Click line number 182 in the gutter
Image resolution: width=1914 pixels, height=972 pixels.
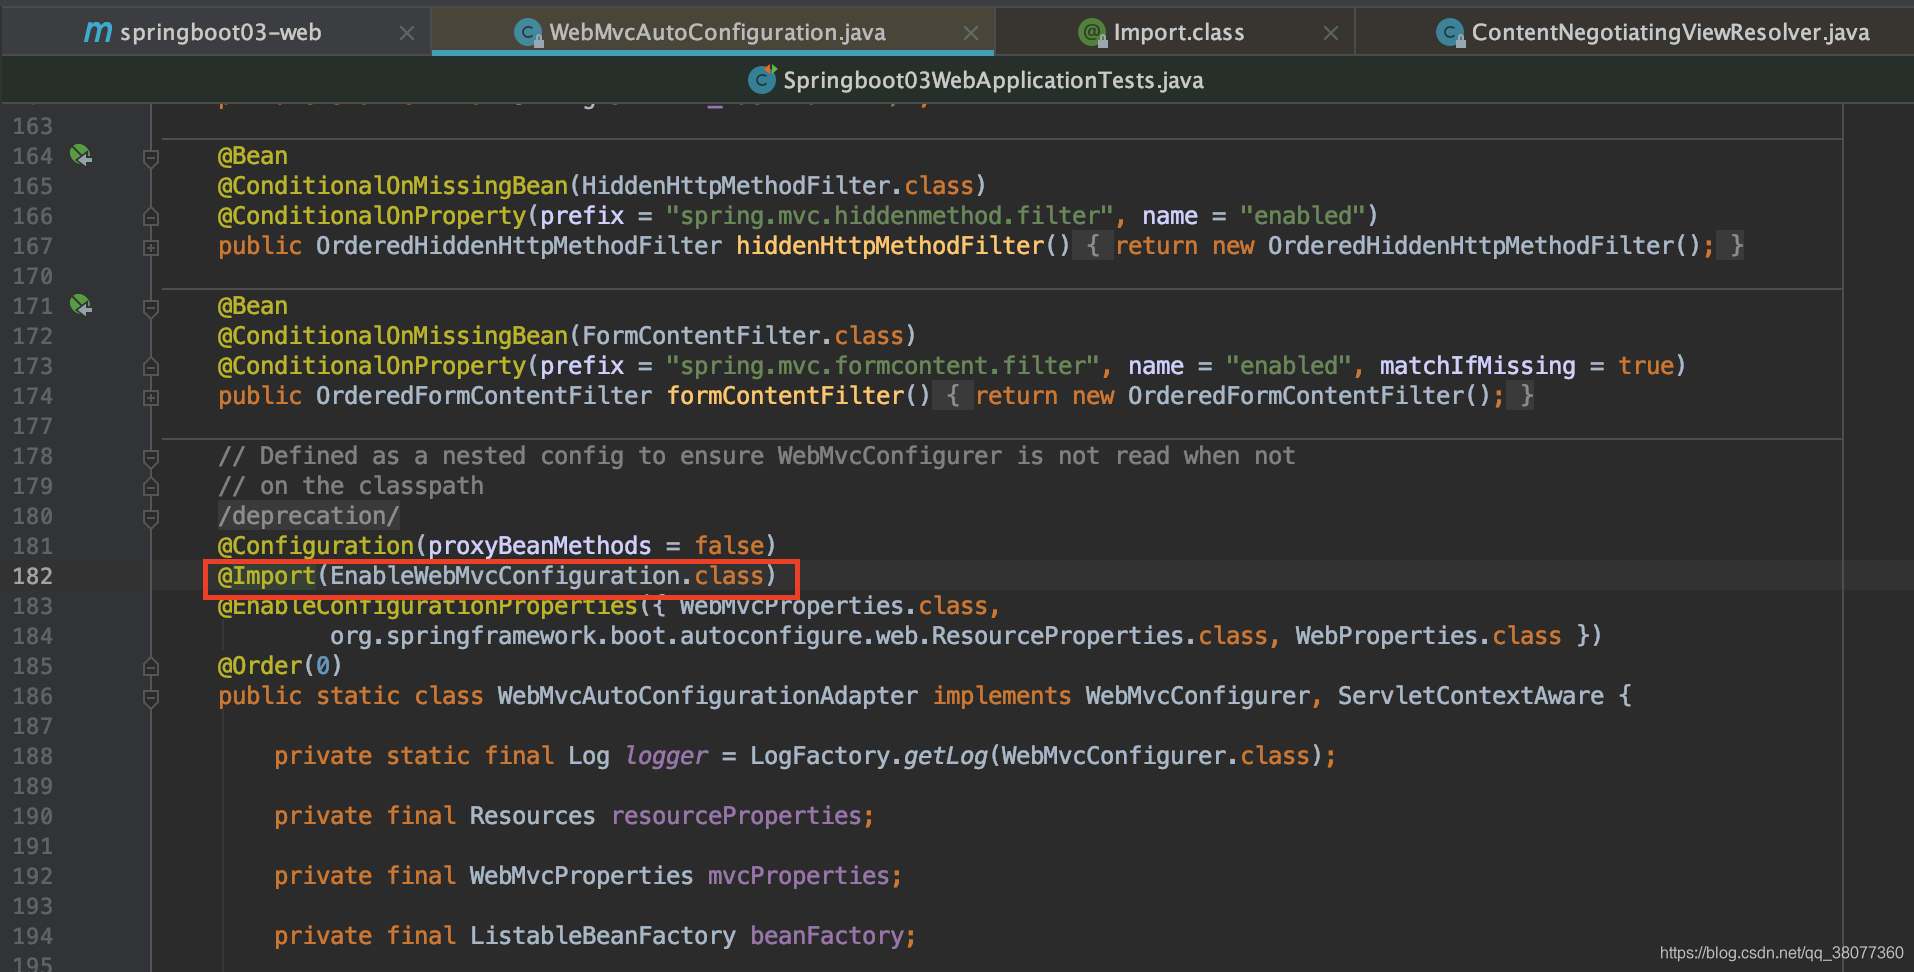32,576
